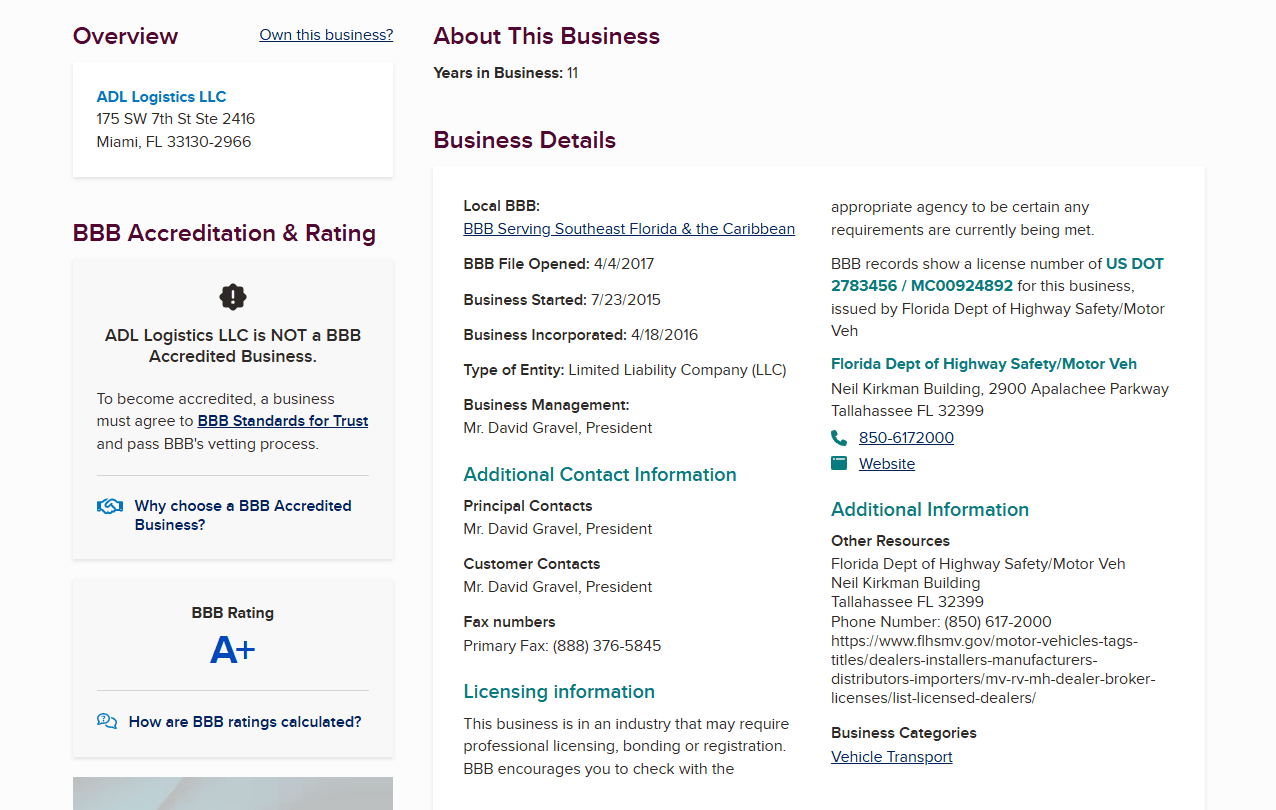Click the Florida Dept of Highway Safety/Motor Veh heading
This screenshot has width=1276, height=810.
(984, 364)
